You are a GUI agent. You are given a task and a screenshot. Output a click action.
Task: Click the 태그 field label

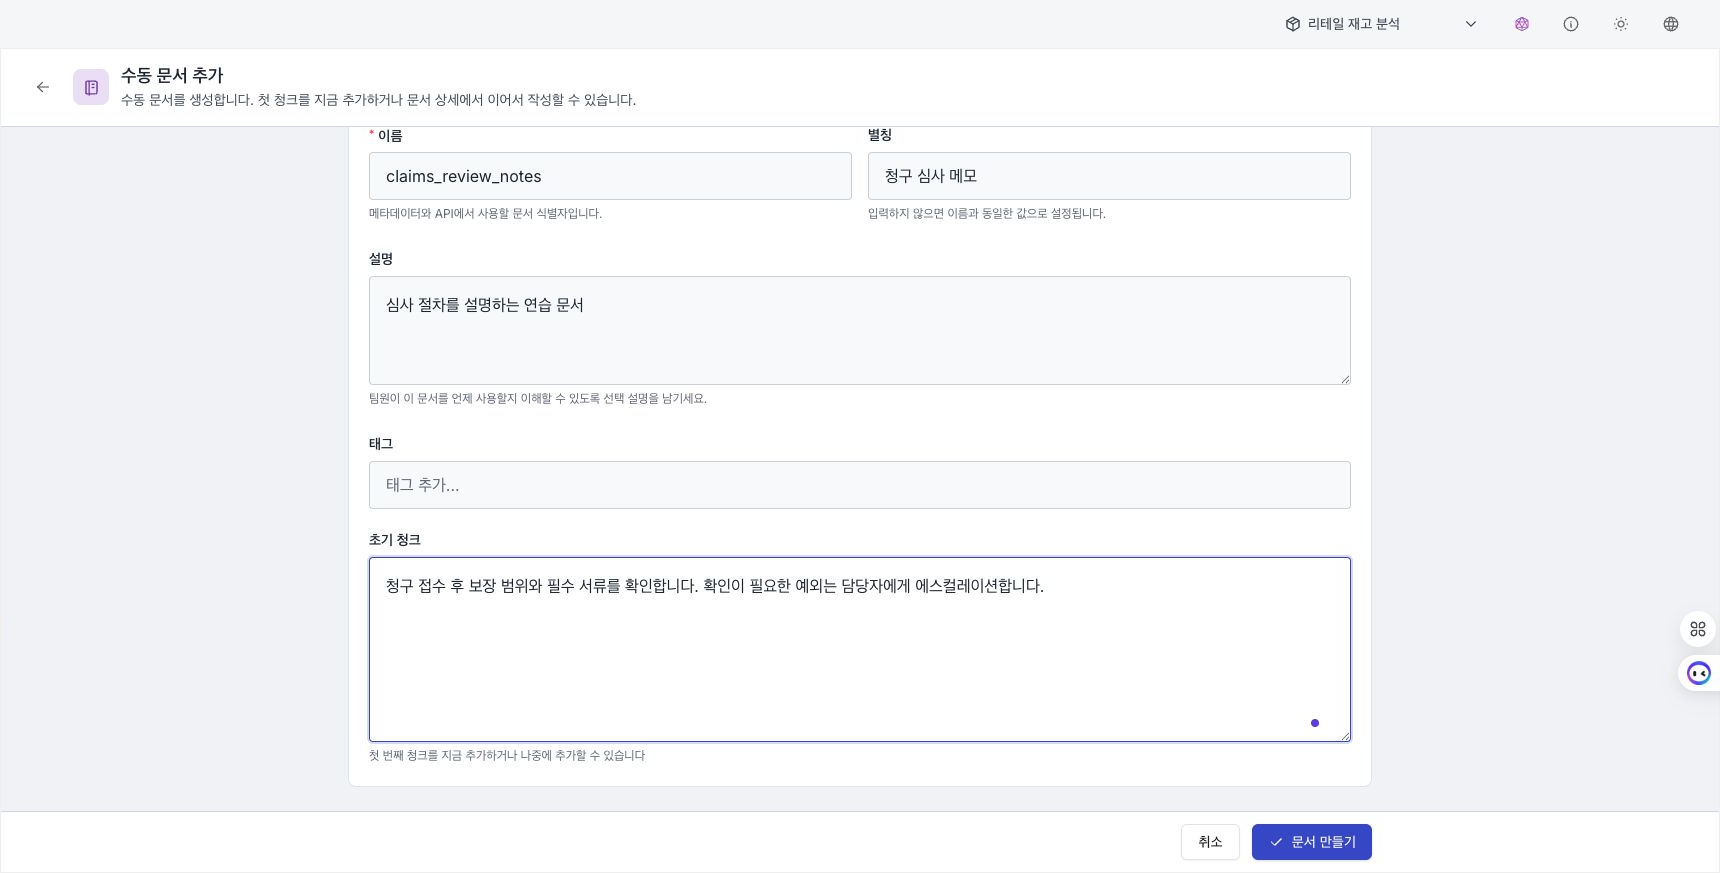pos(381,444)
